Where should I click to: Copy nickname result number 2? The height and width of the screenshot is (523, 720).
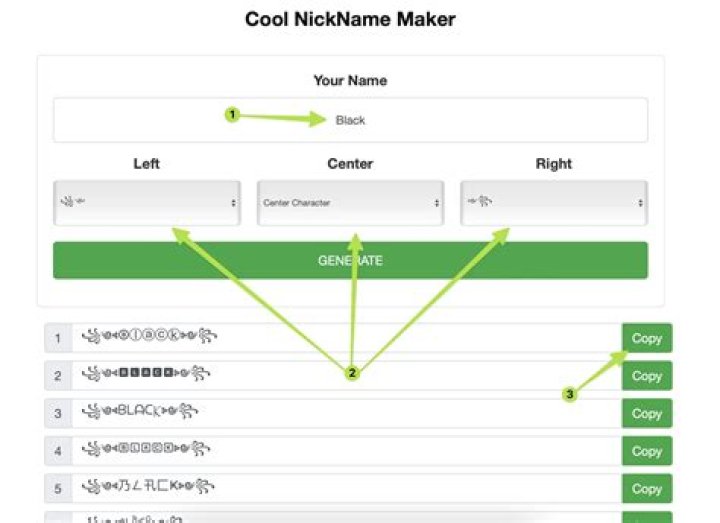pyautogui.click(x=647, y=376)
